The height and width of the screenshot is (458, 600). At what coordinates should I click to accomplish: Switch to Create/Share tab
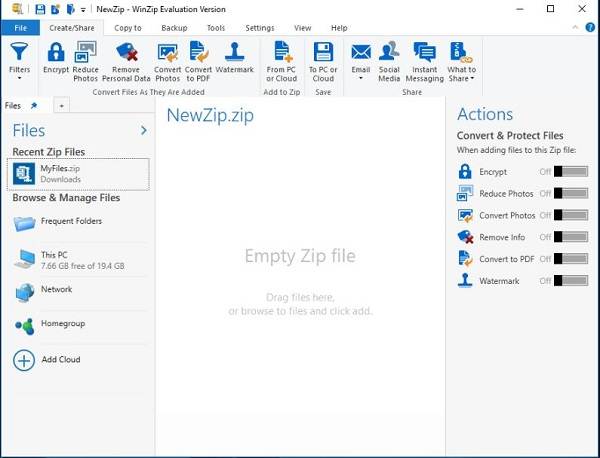click(72, 28)
